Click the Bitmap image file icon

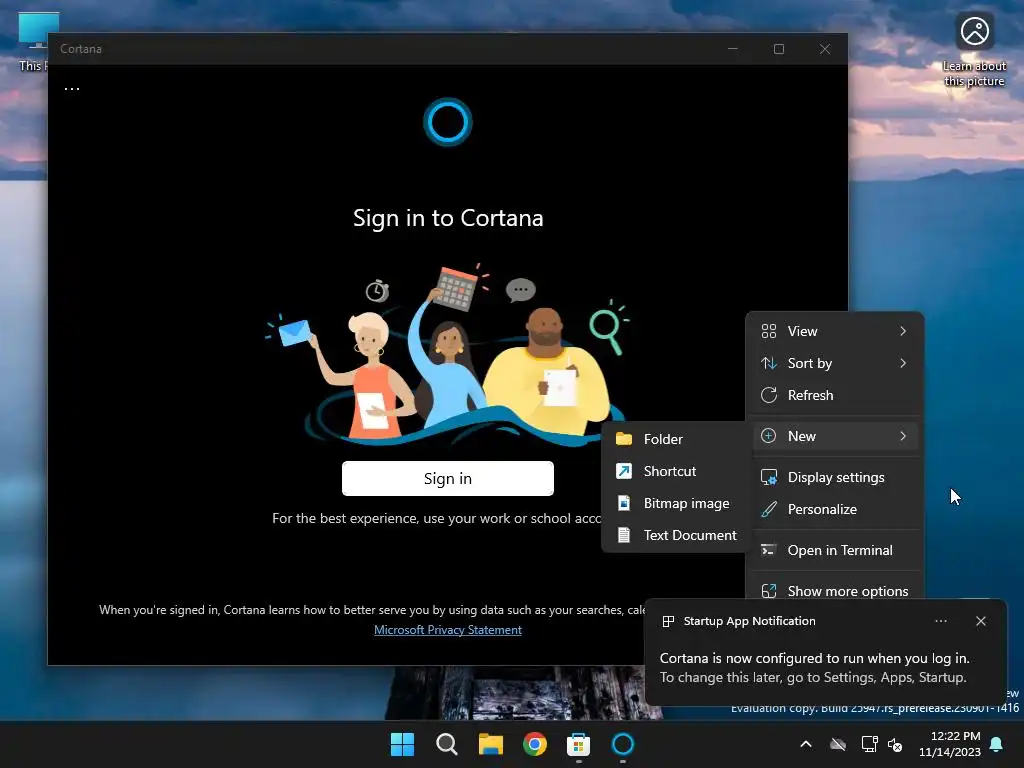click(624, 503)
